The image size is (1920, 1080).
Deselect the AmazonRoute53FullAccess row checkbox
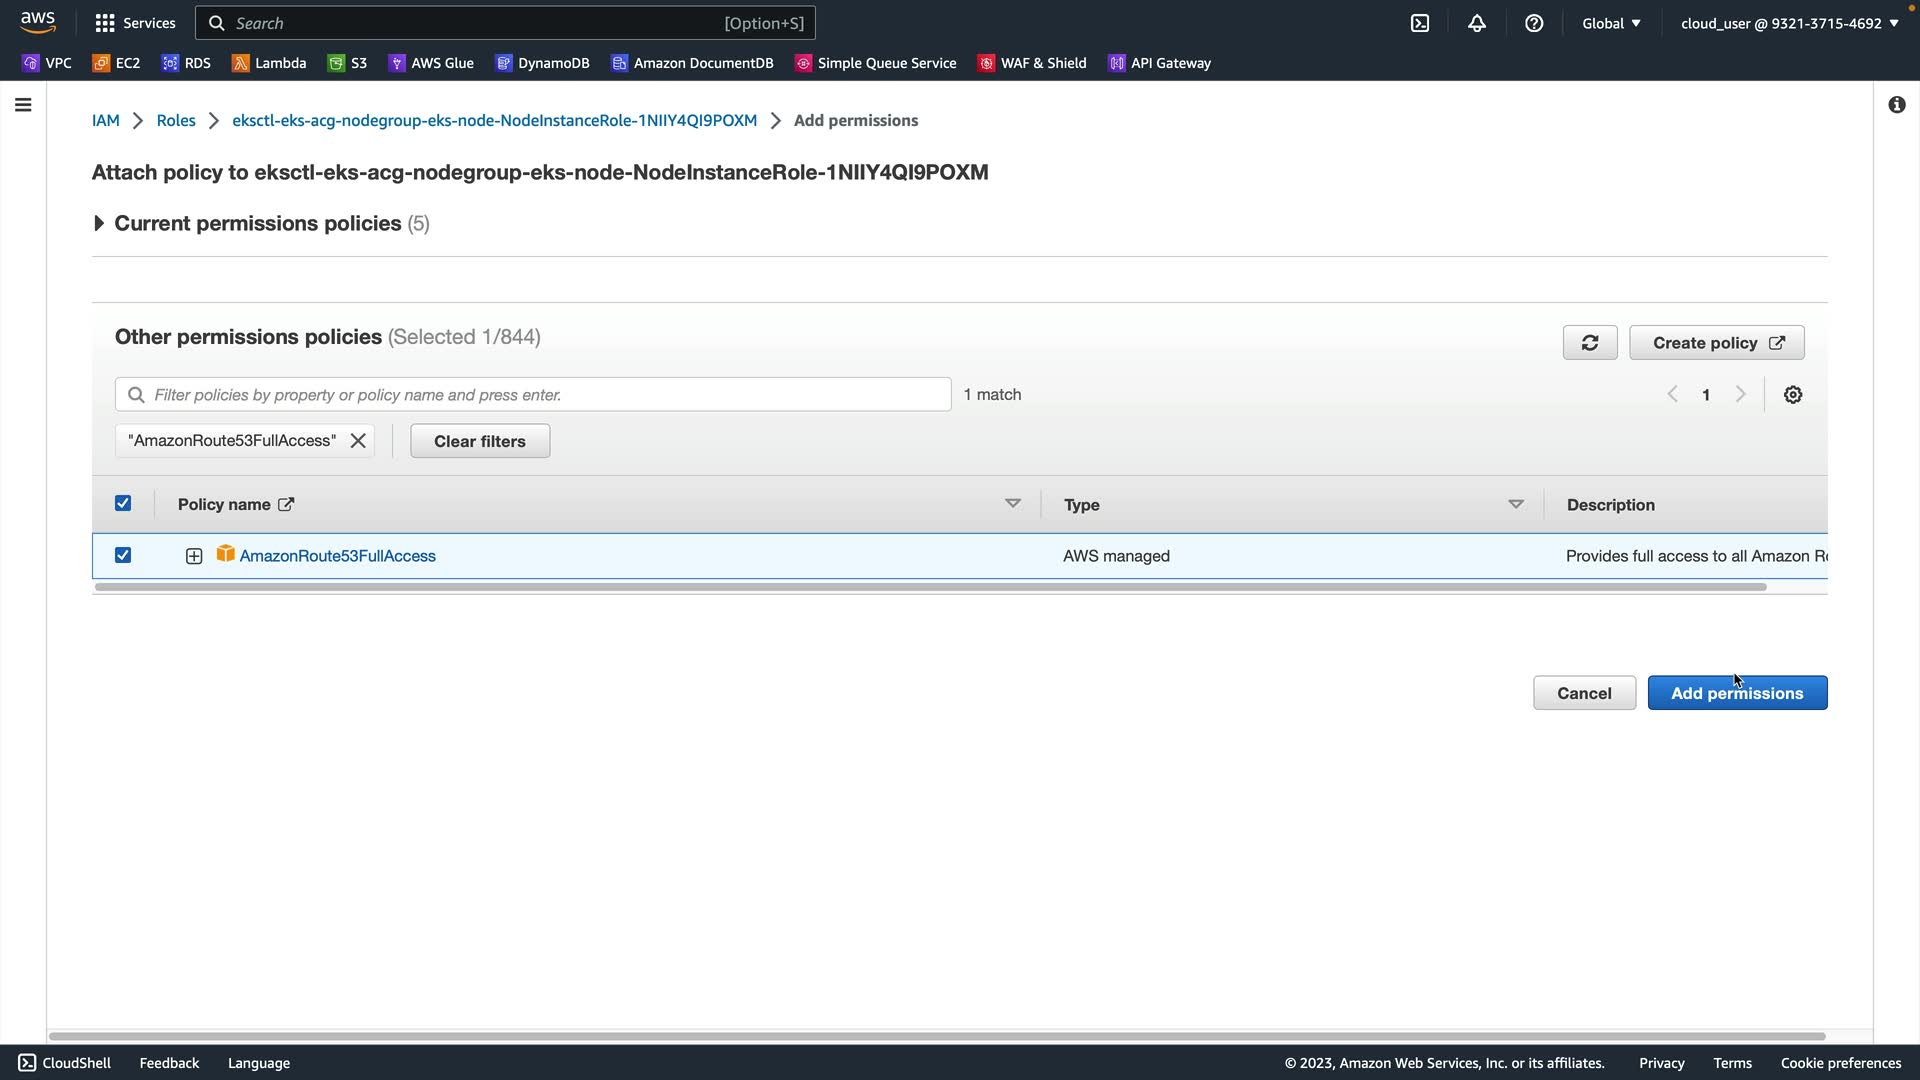(123, 555)
